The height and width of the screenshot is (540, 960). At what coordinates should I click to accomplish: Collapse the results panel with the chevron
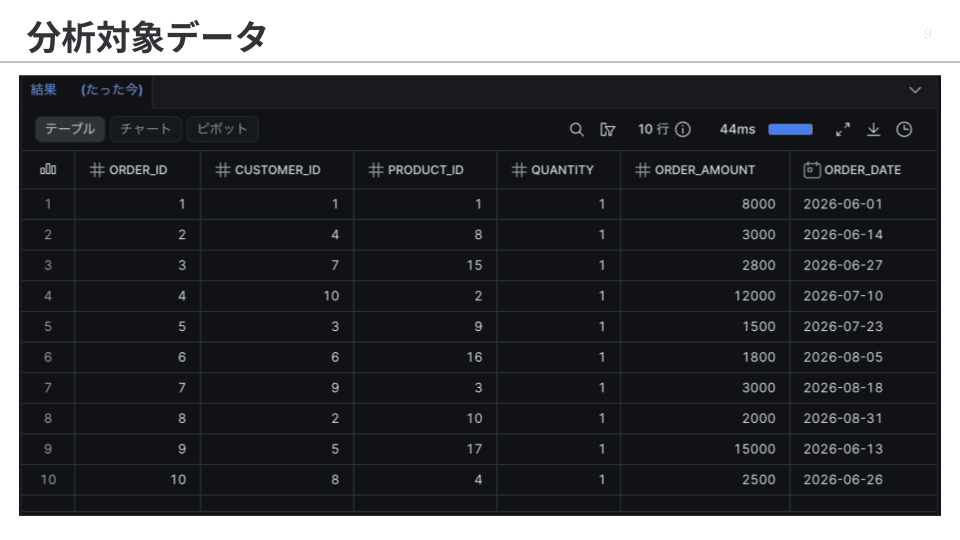(x=915, y=90)
